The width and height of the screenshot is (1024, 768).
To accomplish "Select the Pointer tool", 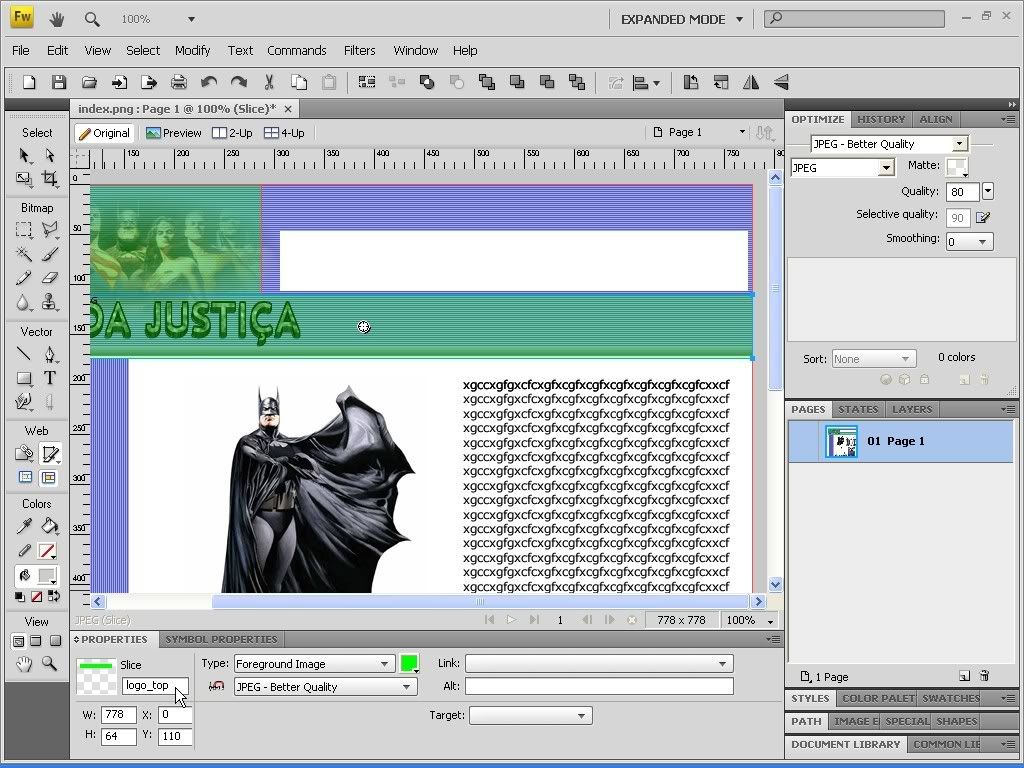I will [24, 155].
